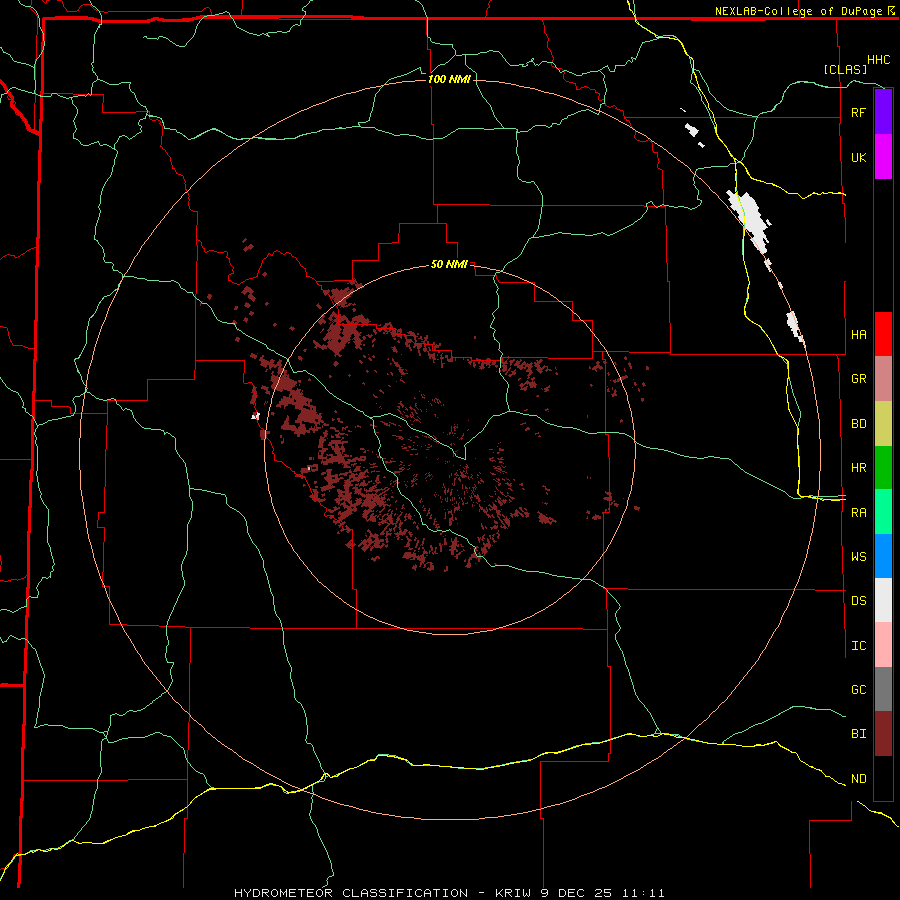
Task: Click the DS legend label
Action: coord(858,601)
